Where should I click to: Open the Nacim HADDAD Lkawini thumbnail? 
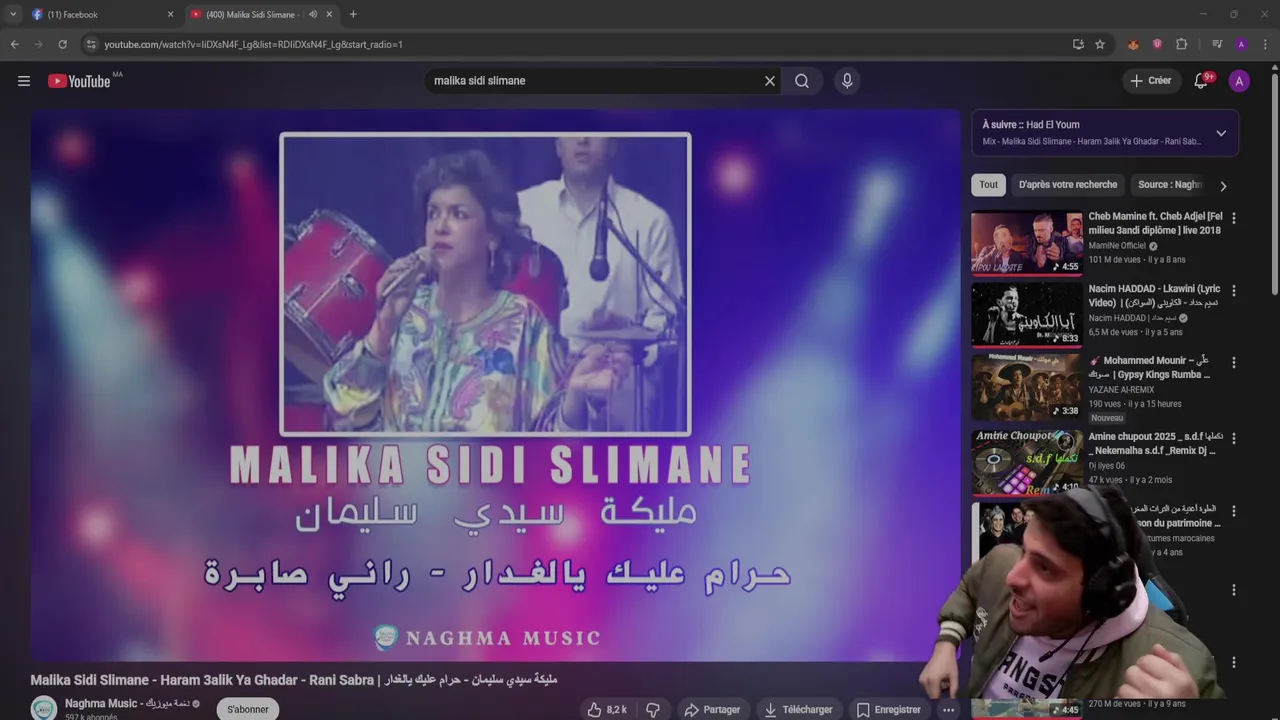1026,315
